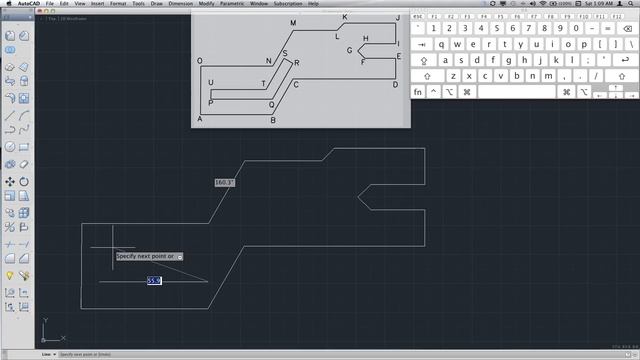The image size is (640, 360).
Task: Click the 'm' key on on-screen keyboard
Action: click(x=549, y=76)
